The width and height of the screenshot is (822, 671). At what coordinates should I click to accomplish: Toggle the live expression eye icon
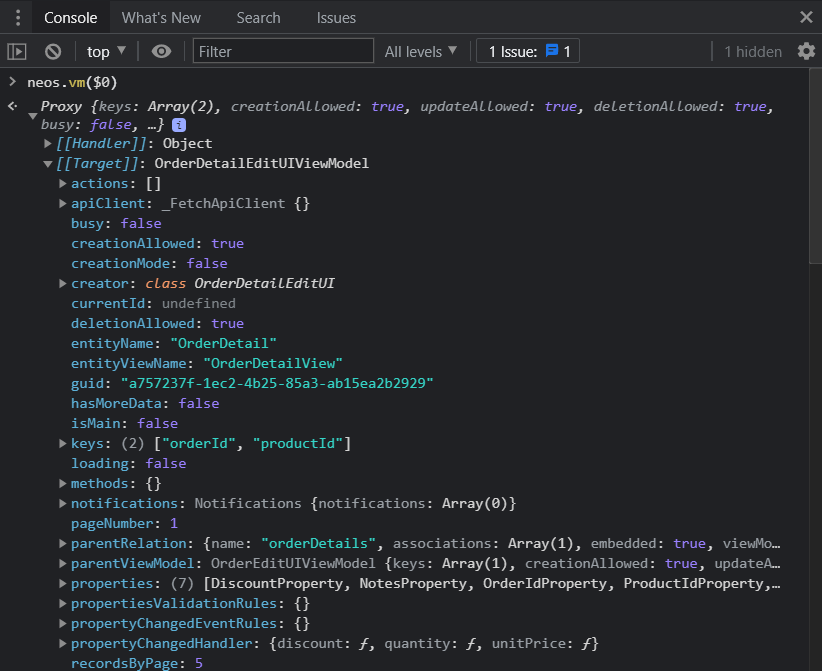pyautogui.click(x=161, y=51)
